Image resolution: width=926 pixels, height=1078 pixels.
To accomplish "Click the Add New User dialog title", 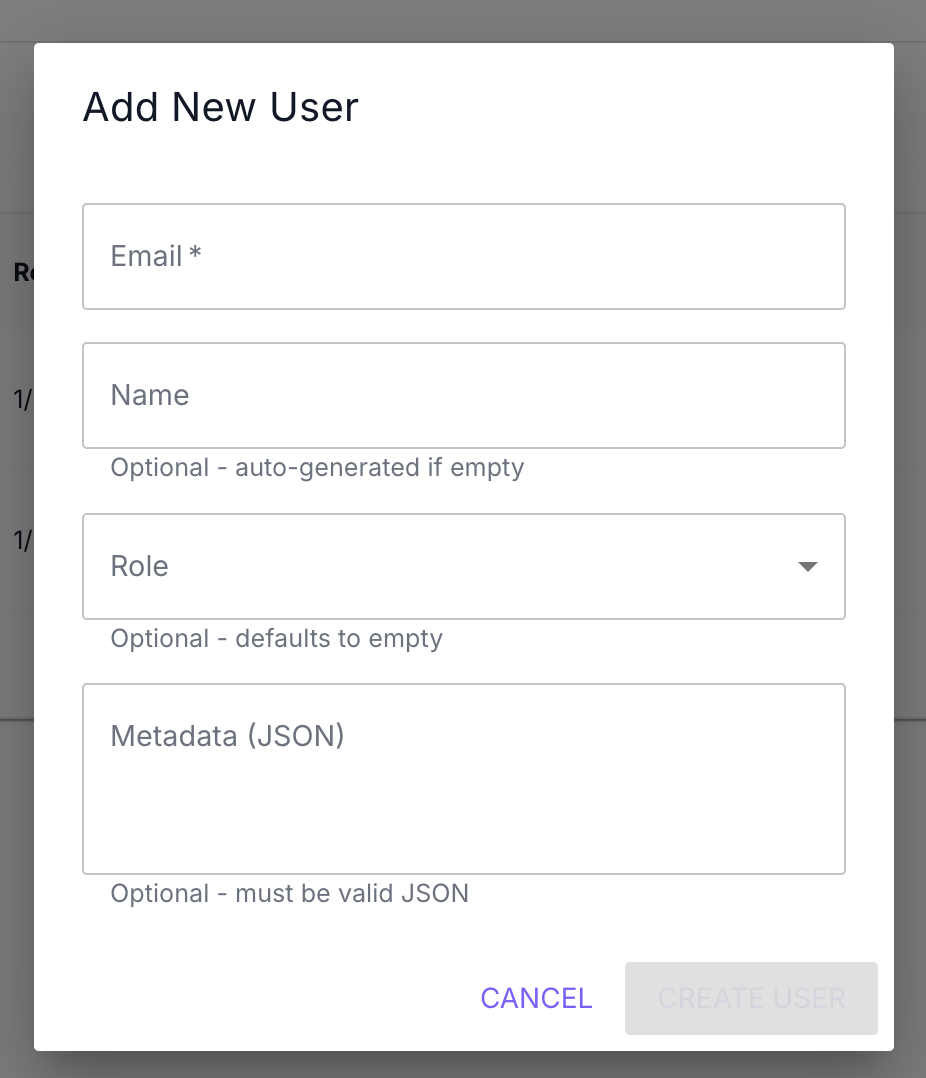I will (x=220, y=107).
